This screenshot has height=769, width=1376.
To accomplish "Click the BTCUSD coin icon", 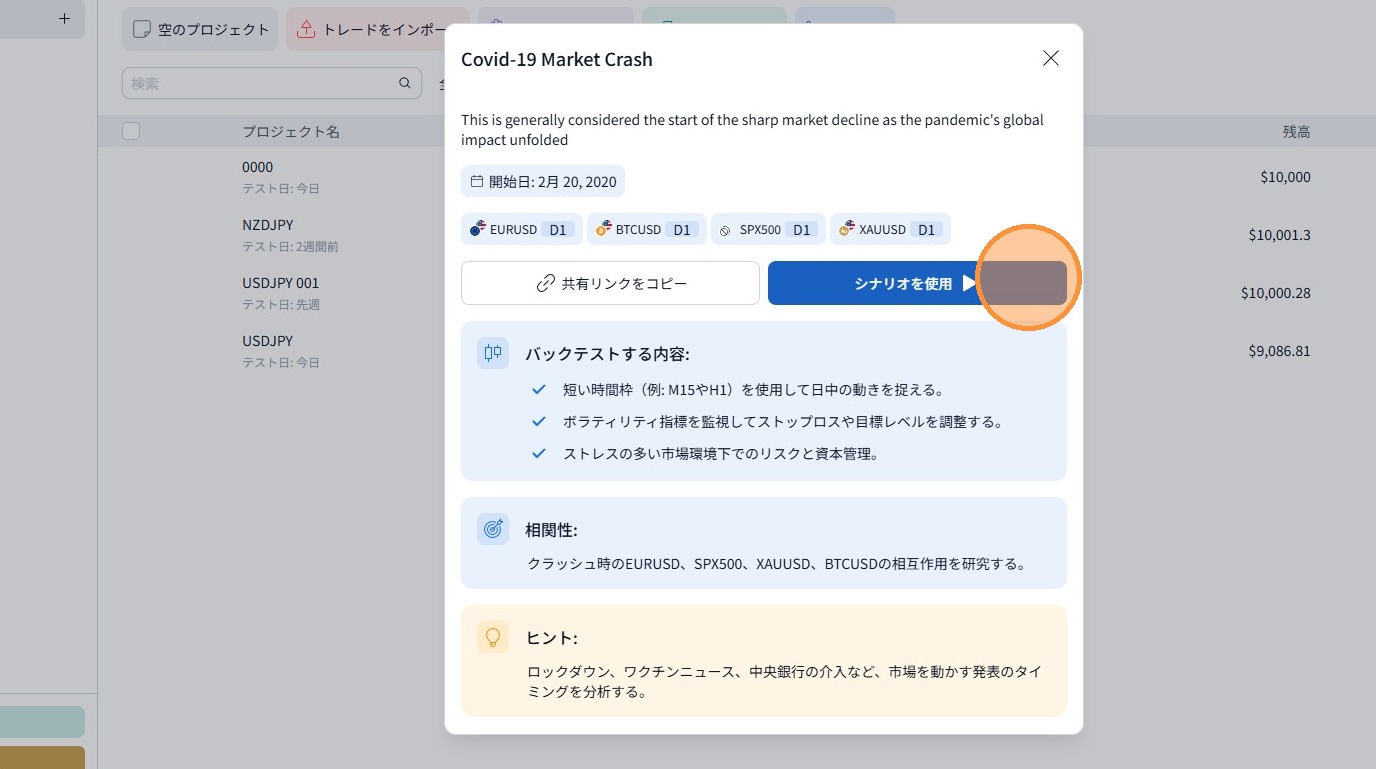I will point(604,229).
